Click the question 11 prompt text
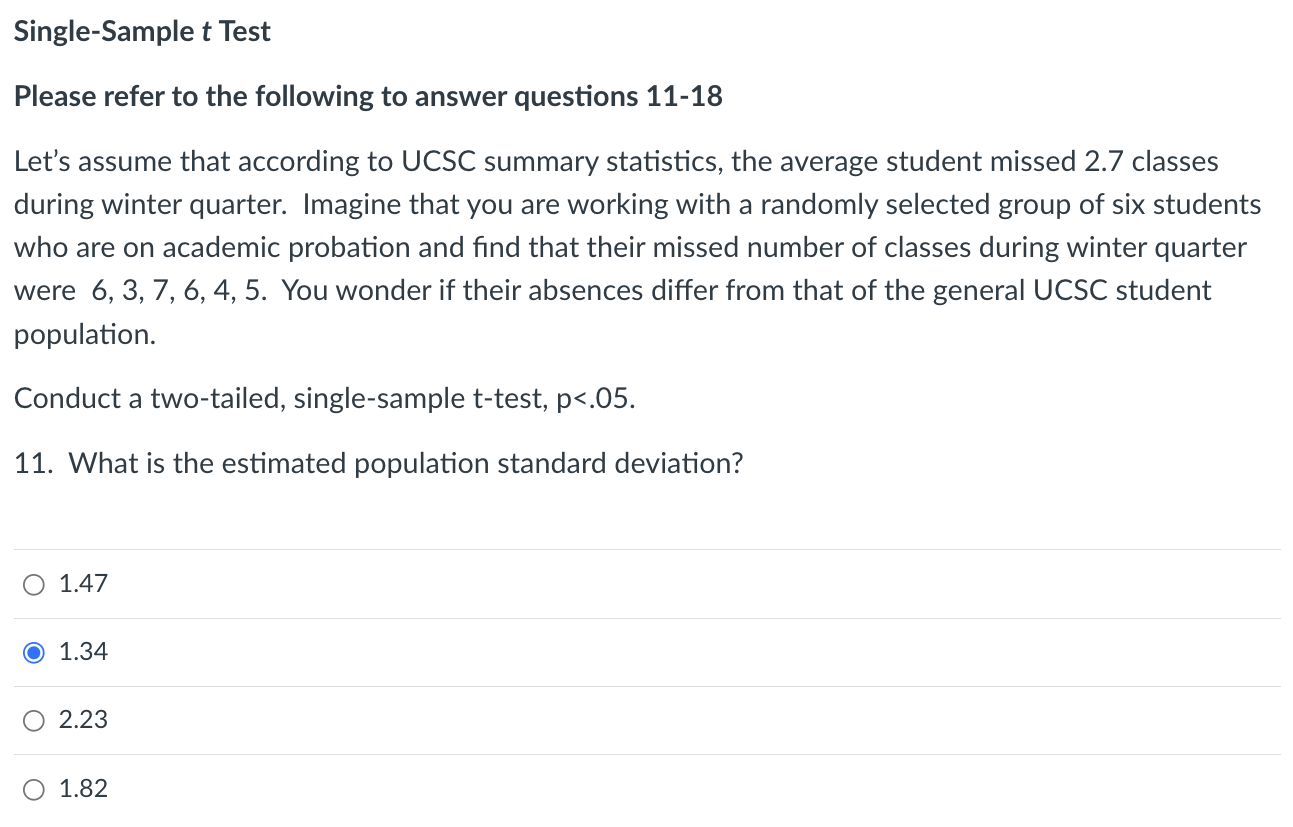The height and width of the screenshot is (827, 1293). click(379, 464)
